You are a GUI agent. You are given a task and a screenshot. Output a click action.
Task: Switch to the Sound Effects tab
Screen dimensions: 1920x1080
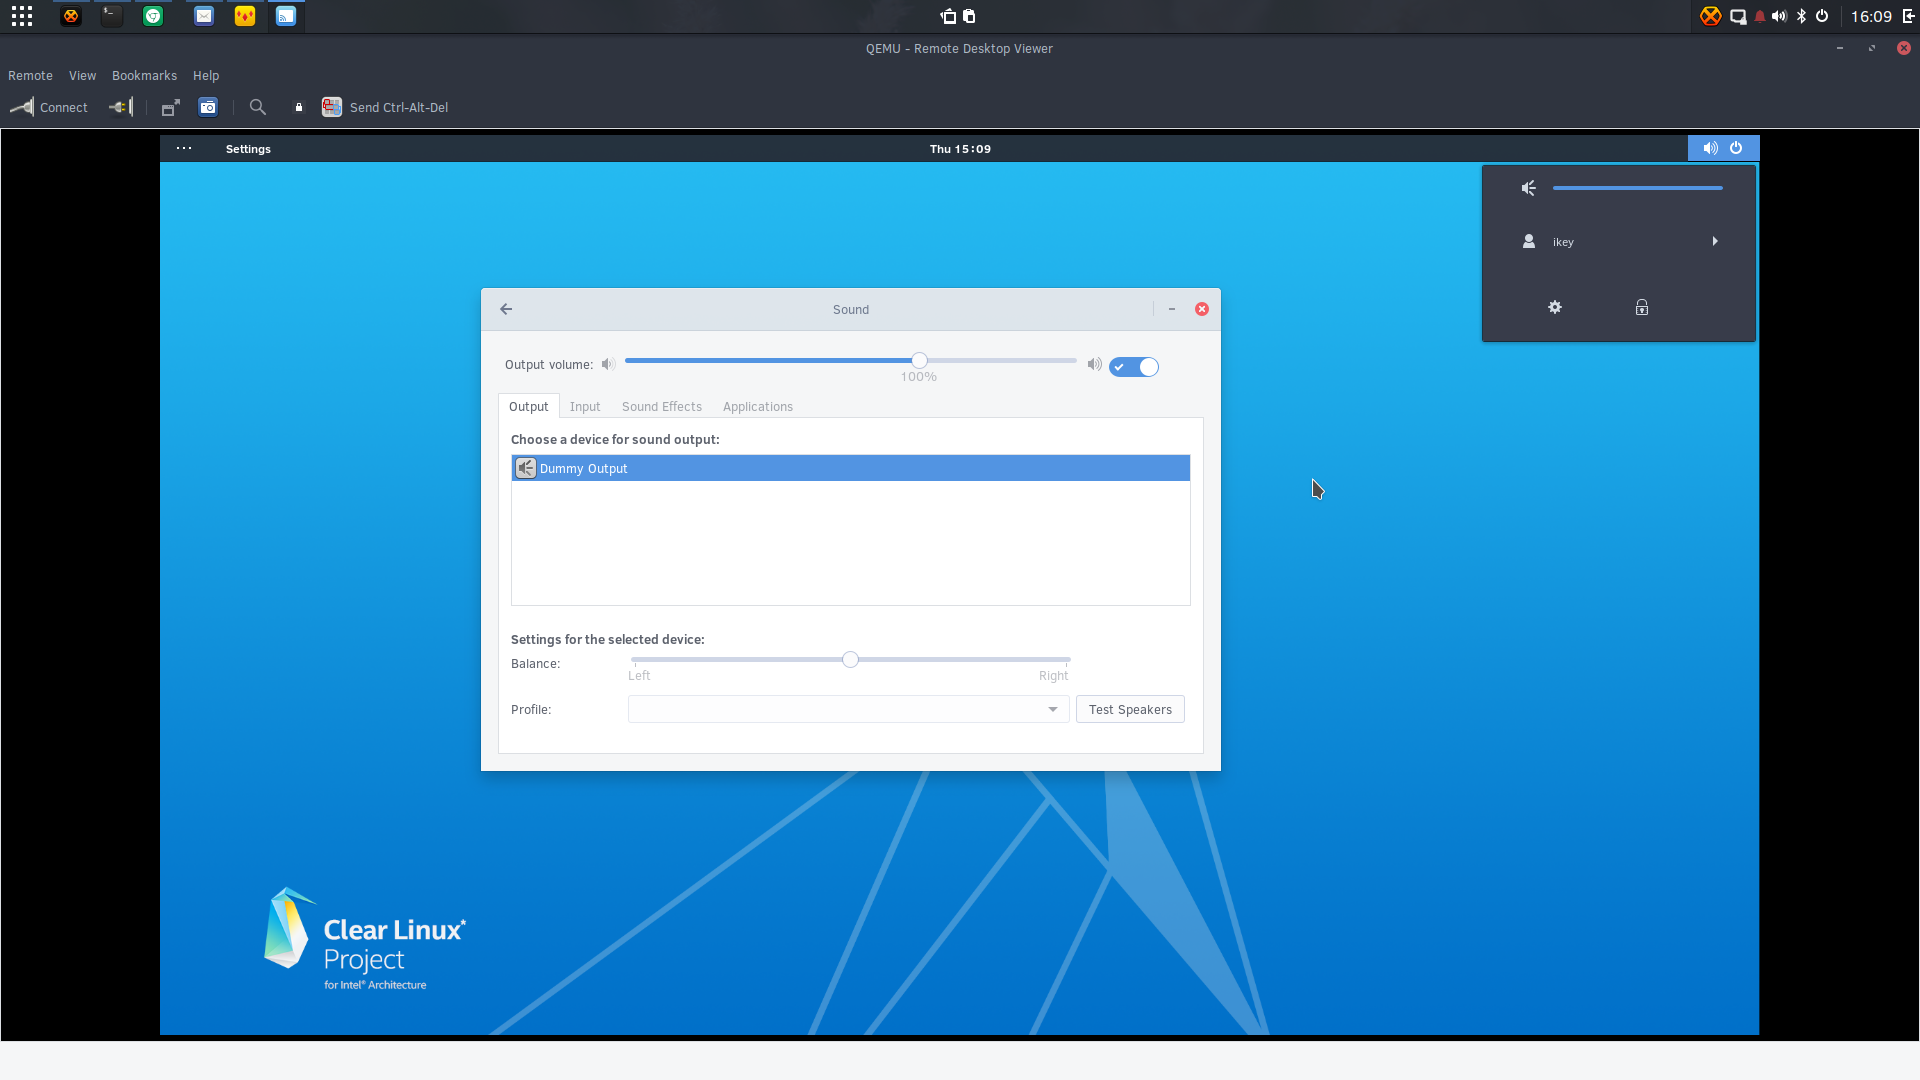pyautogui.click(x=662, y=406)
